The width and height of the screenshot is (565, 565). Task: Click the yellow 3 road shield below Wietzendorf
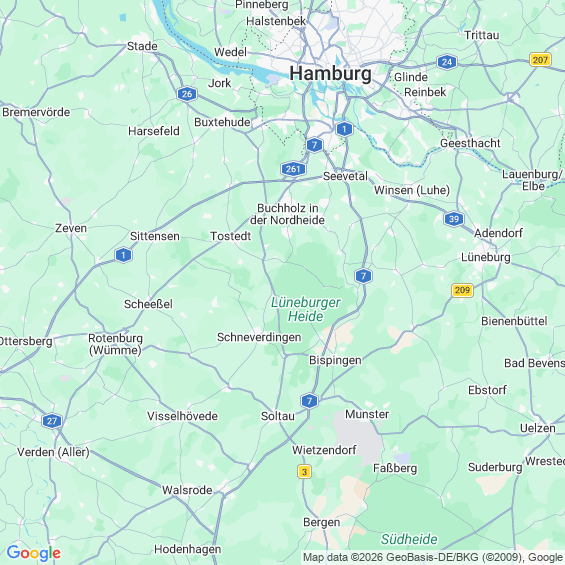pyautogui.click(x=304, y=472)
